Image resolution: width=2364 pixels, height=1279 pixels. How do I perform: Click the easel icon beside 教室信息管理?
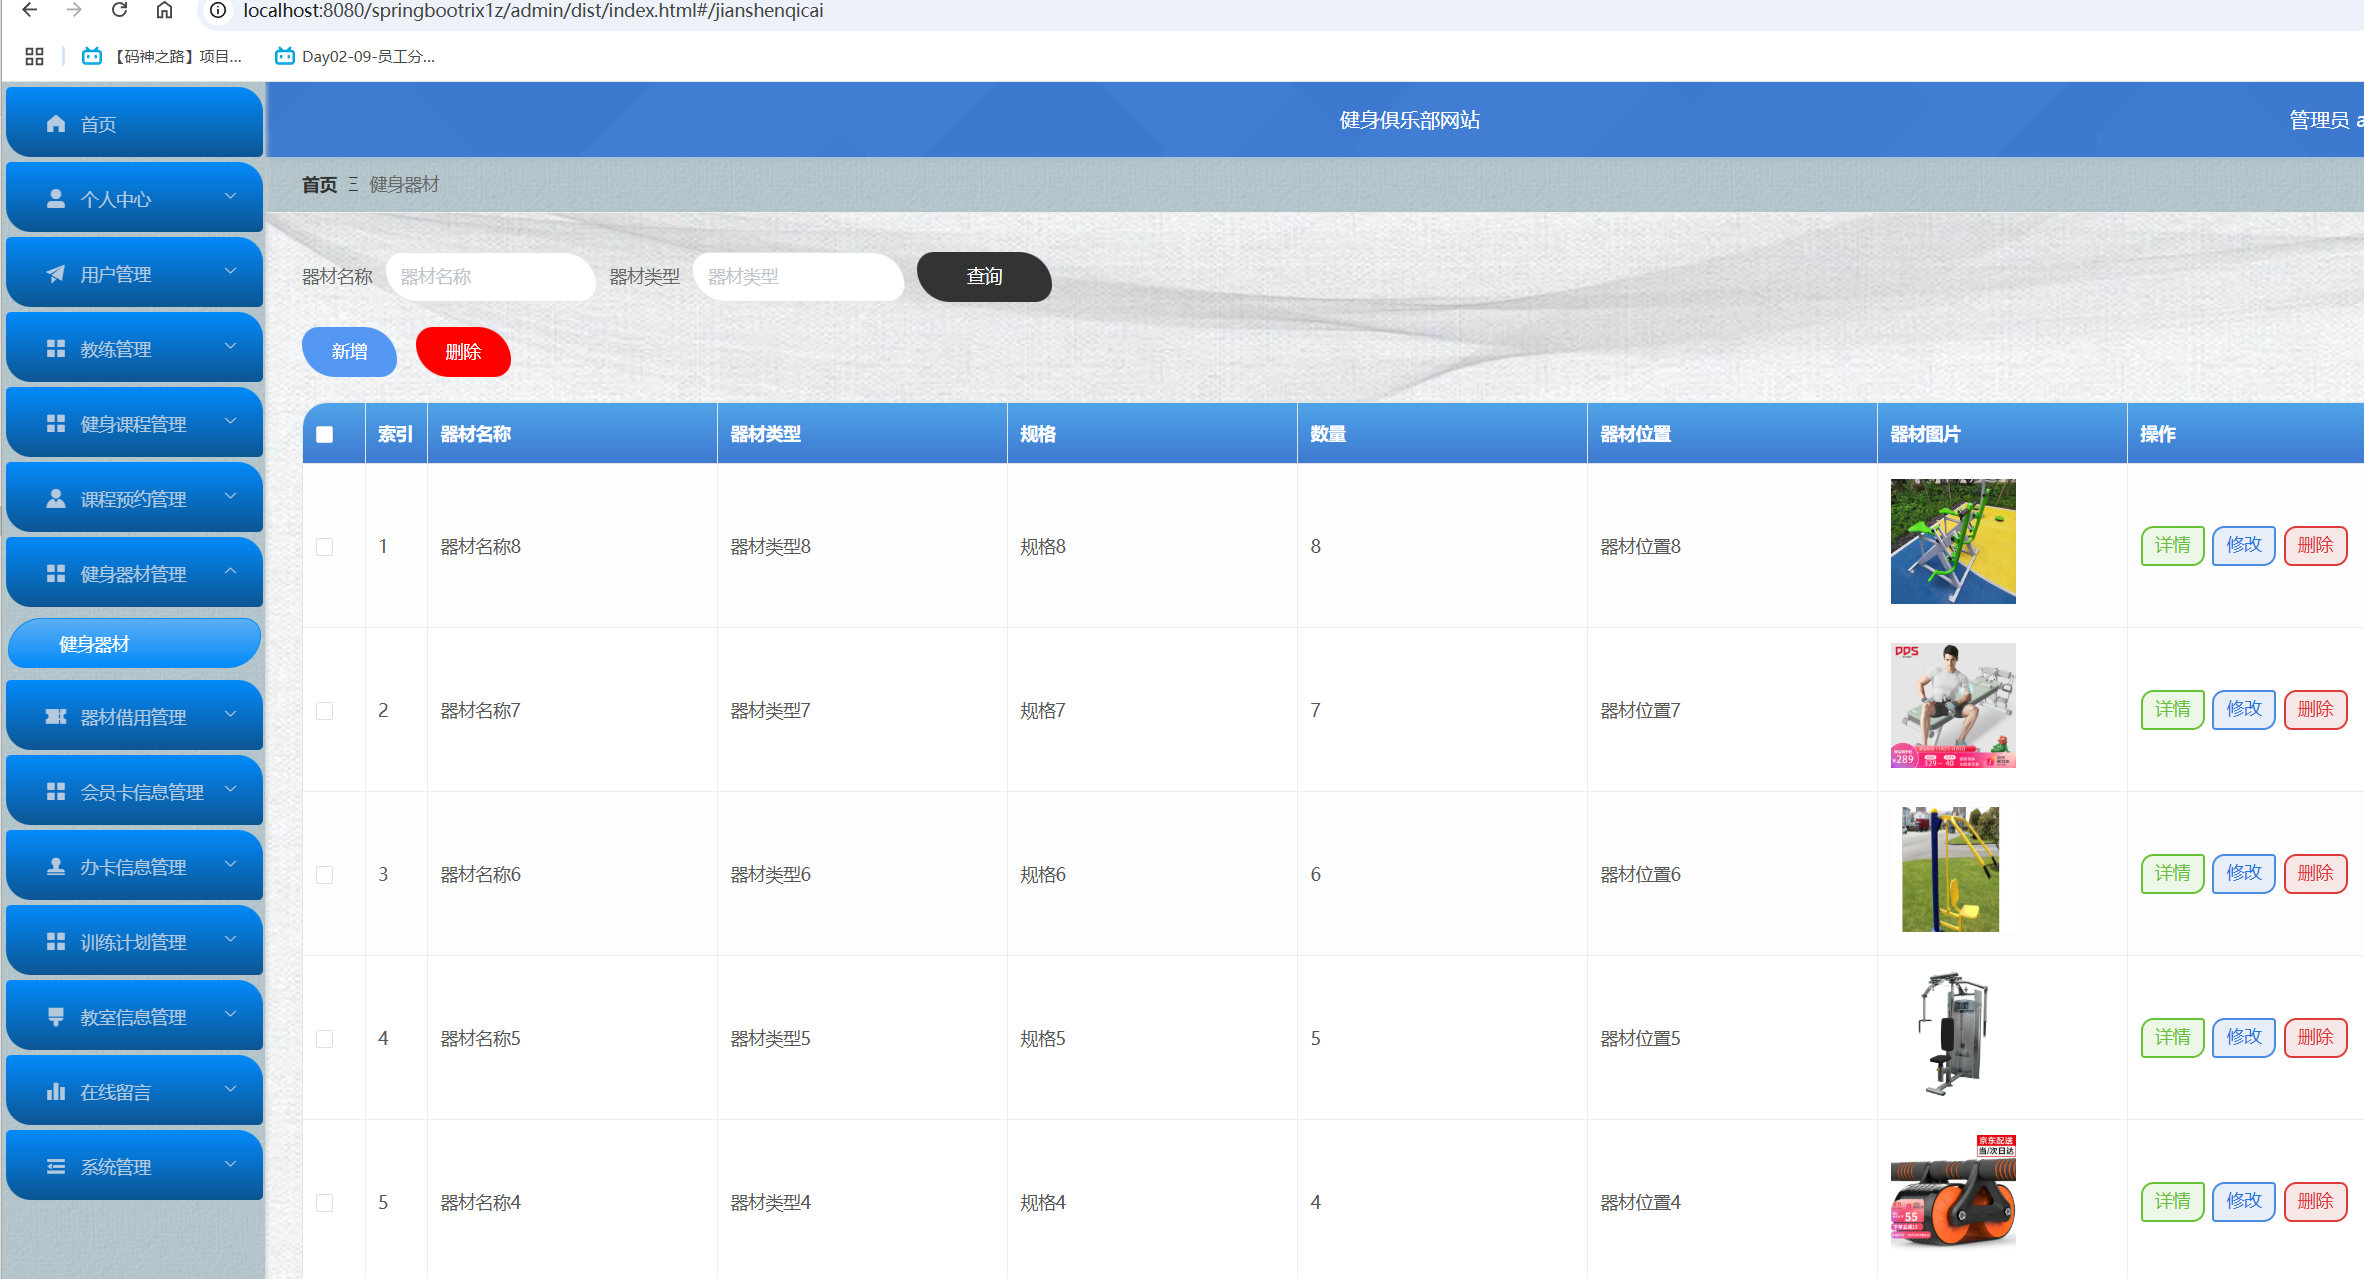point(56,1017)
